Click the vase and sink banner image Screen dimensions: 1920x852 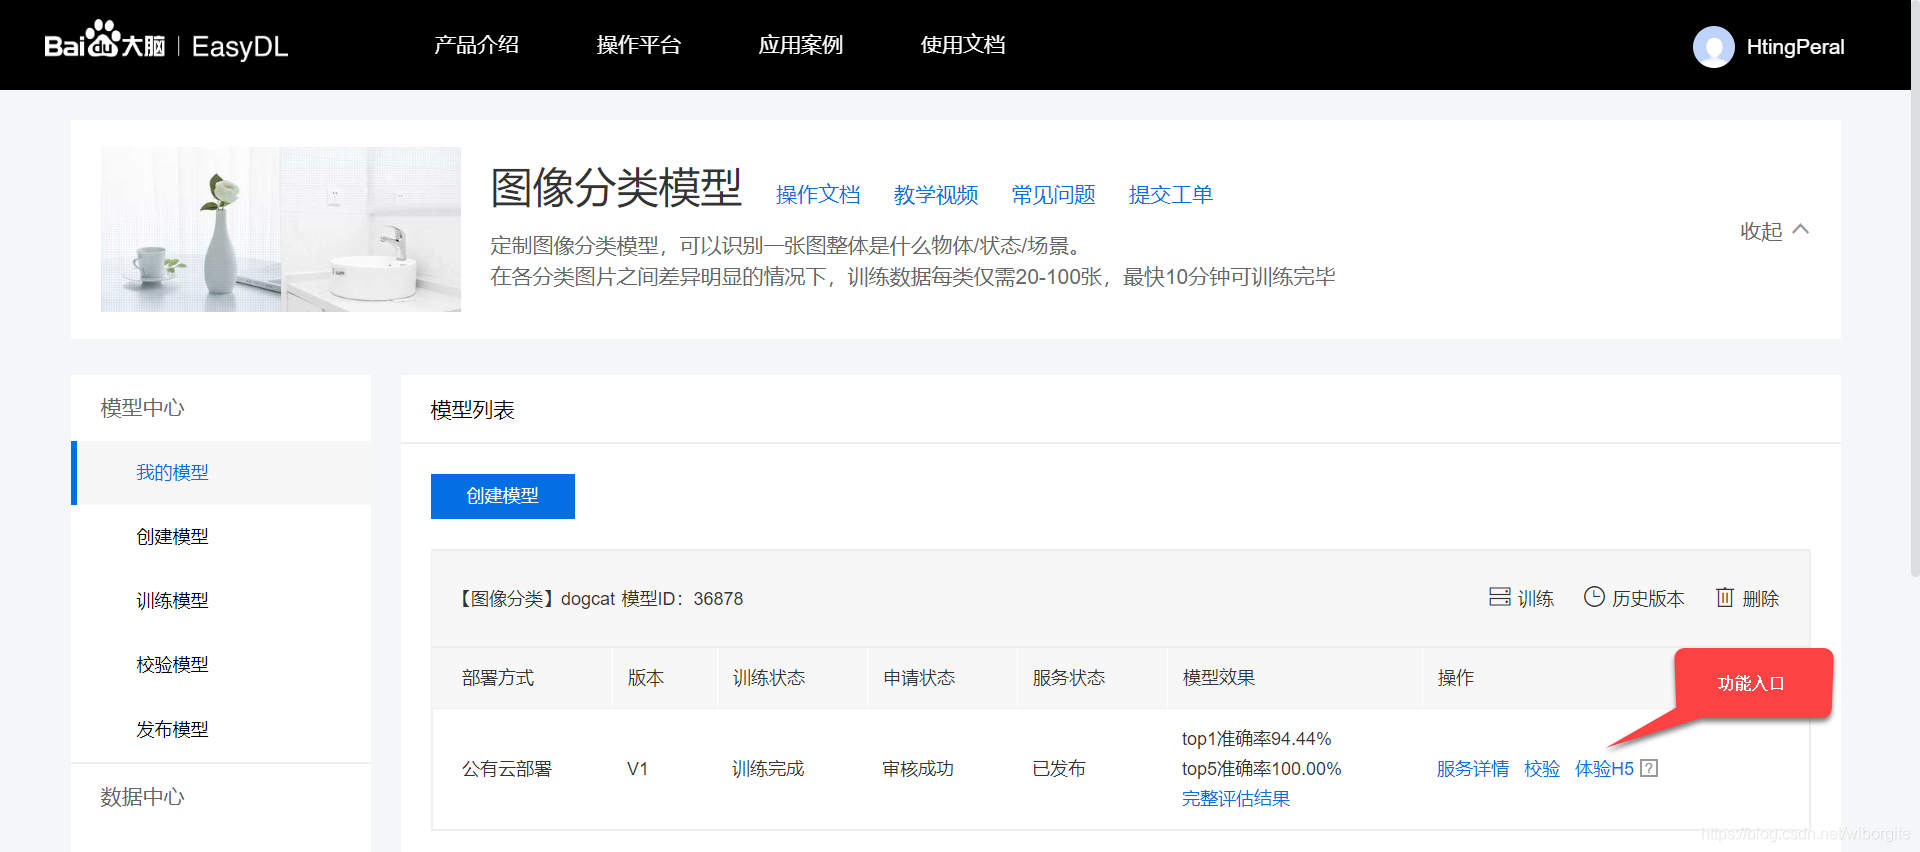281,229
